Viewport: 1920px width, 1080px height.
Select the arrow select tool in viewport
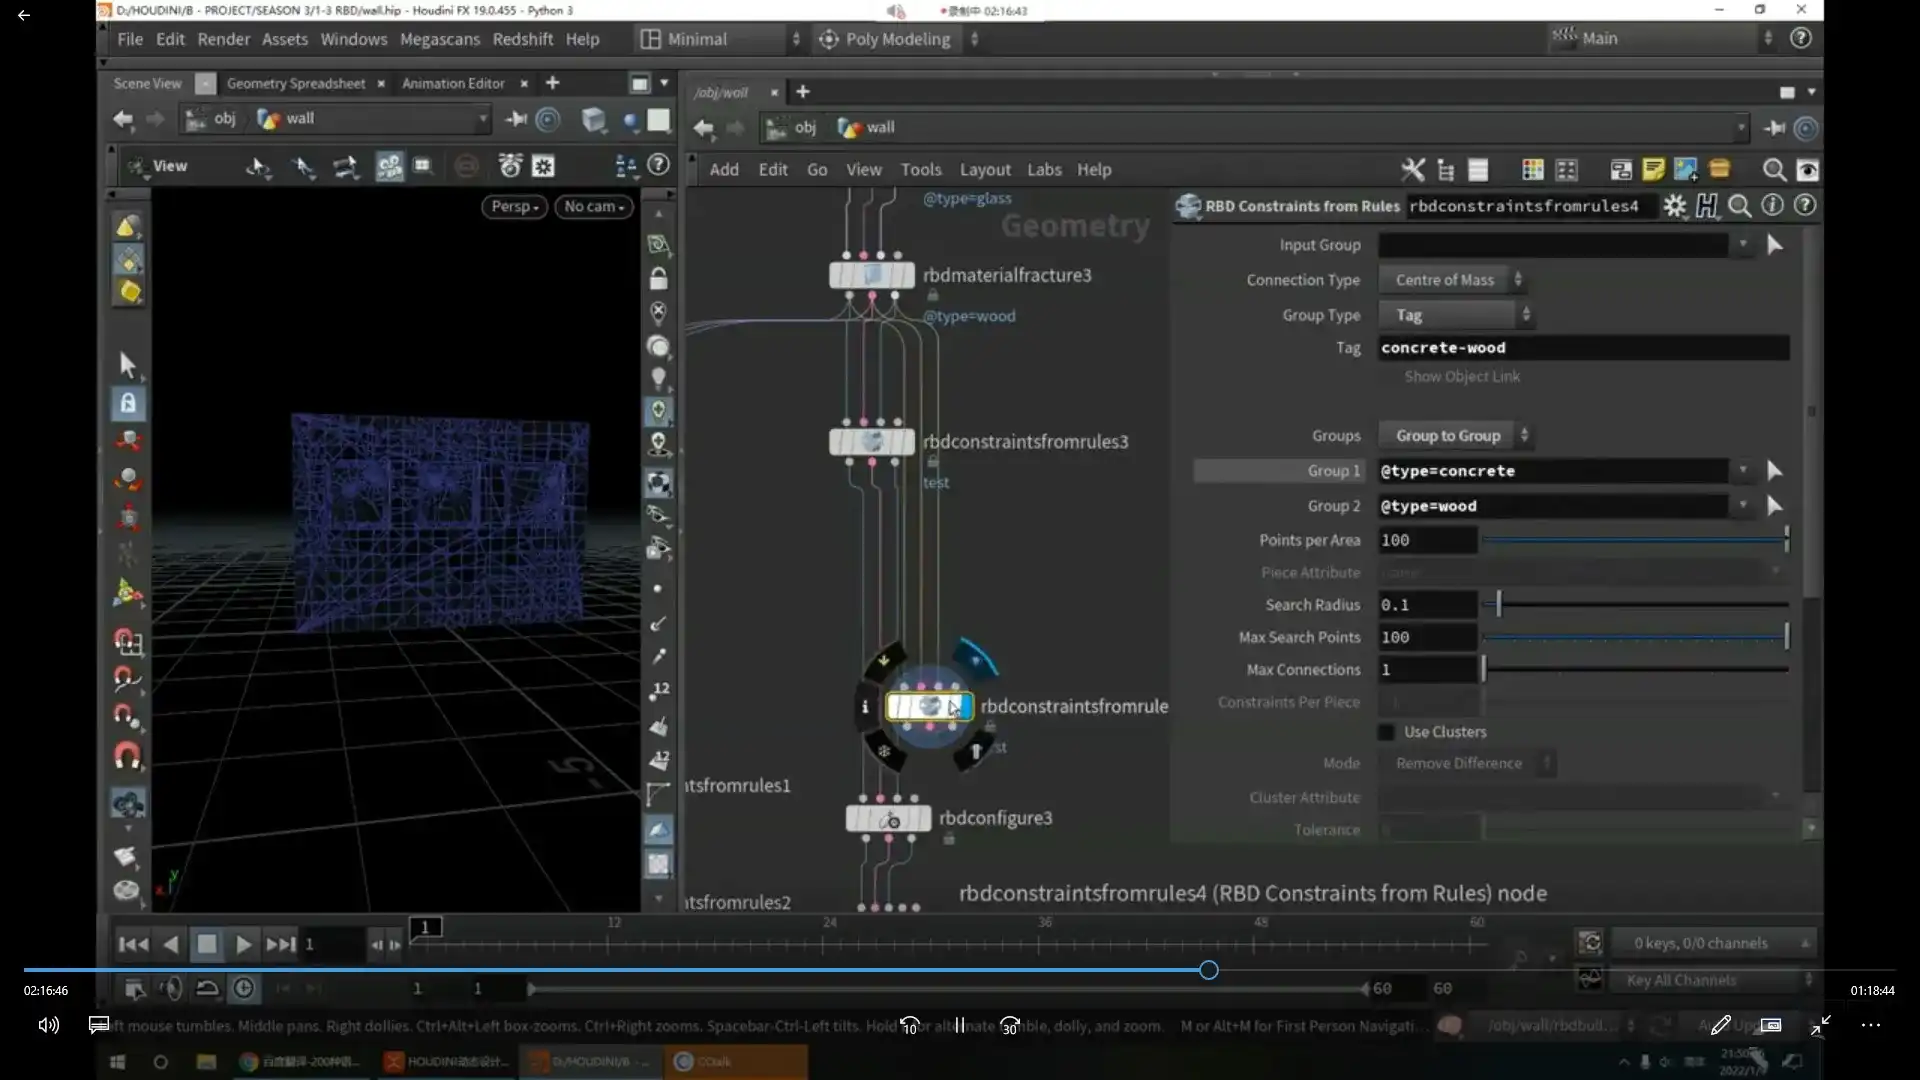127,364
